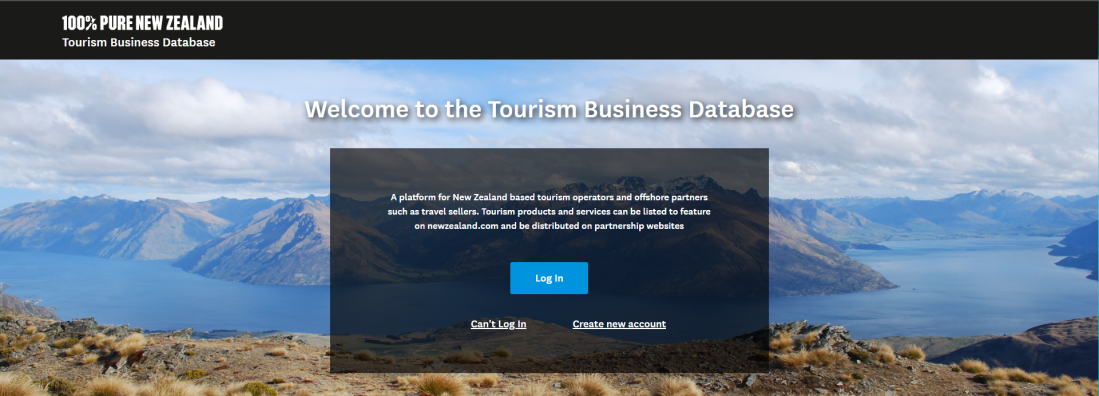1099x396 pixels.
Task: Click the 'travel sellers' line of the description
Action: tap(549, 212)
